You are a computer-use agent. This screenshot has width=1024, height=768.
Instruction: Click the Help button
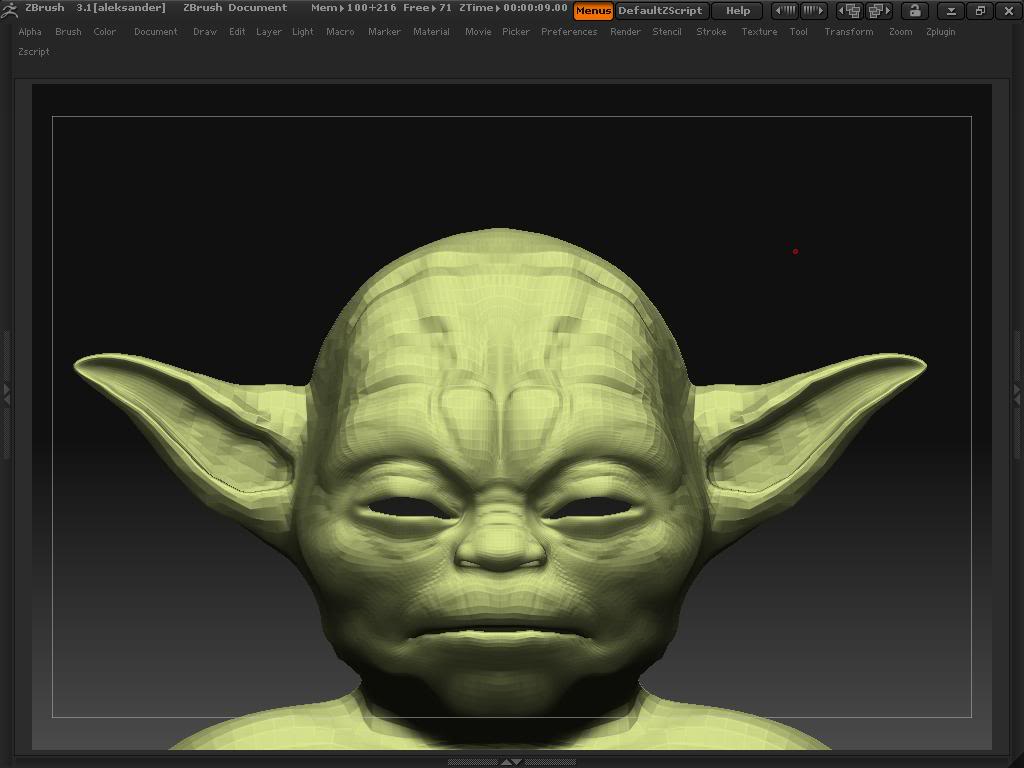(738, 10)
